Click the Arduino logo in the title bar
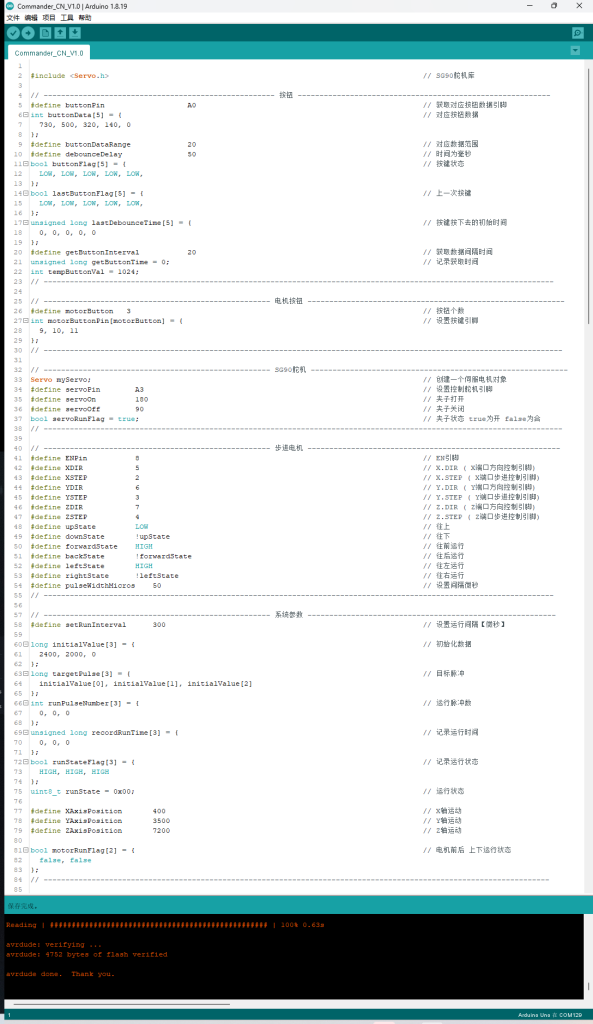 [10, 6]
